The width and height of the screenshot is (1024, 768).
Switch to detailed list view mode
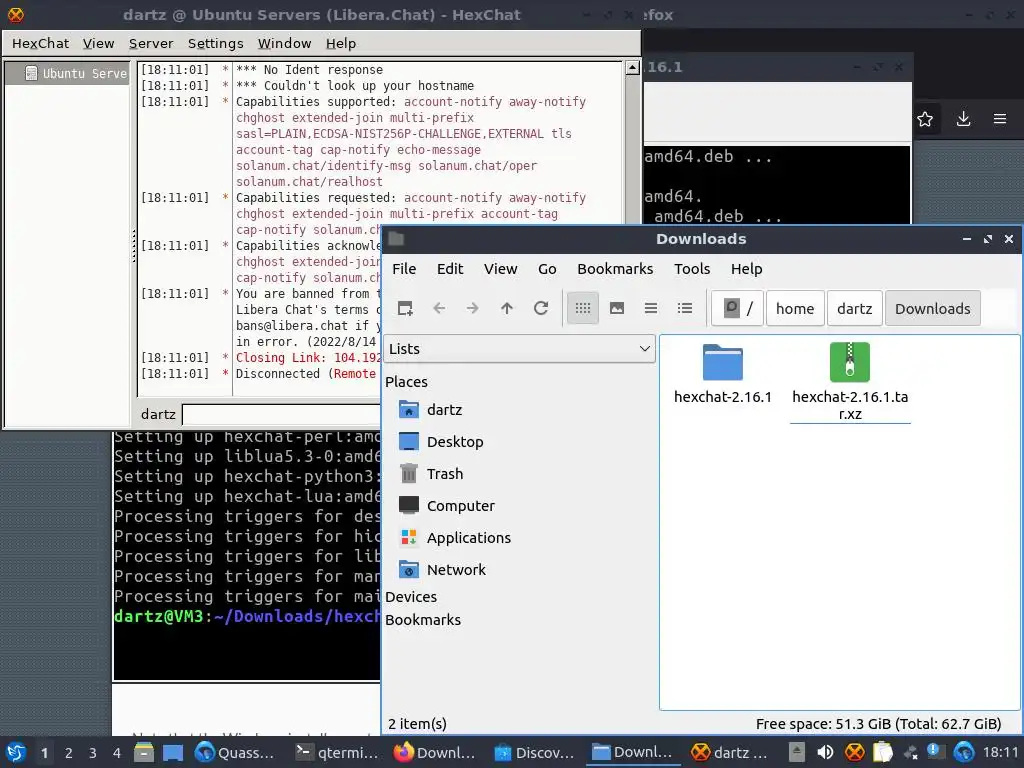pyautogui.click(x=684, y=308)
